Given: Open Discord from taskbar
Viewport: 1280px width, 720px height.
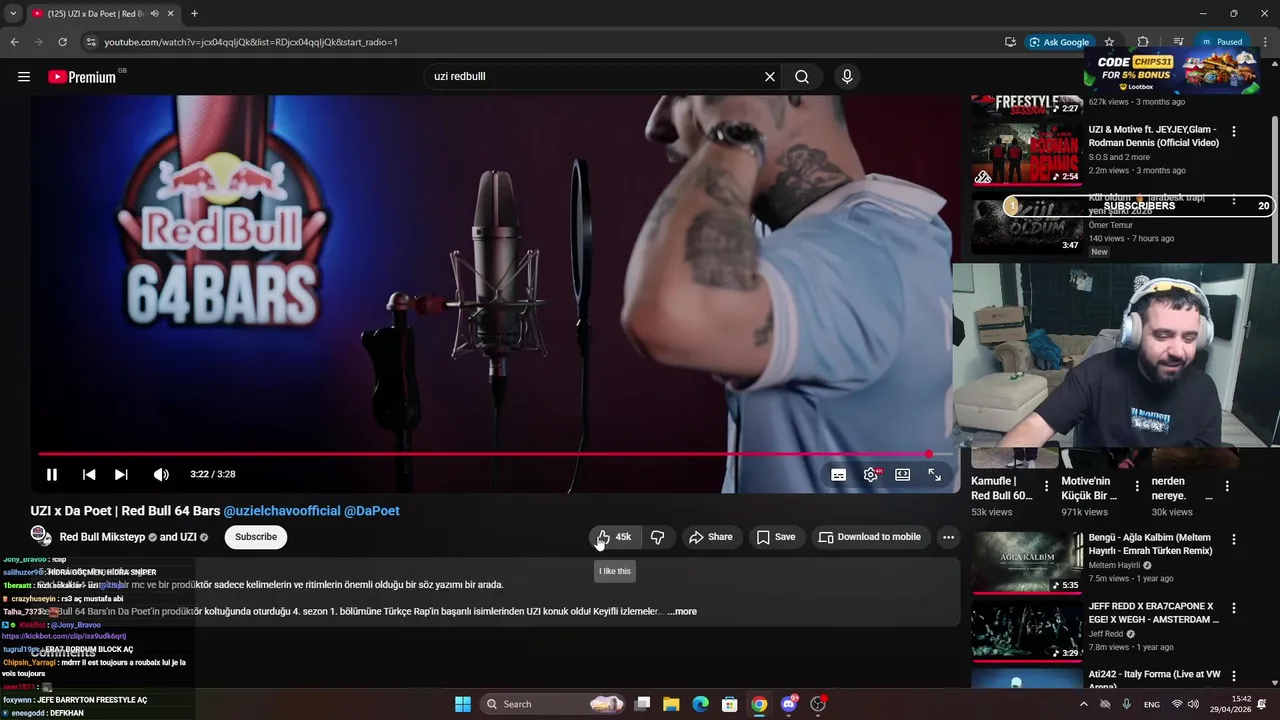Looking at the screenshot, I should point(789,704).
